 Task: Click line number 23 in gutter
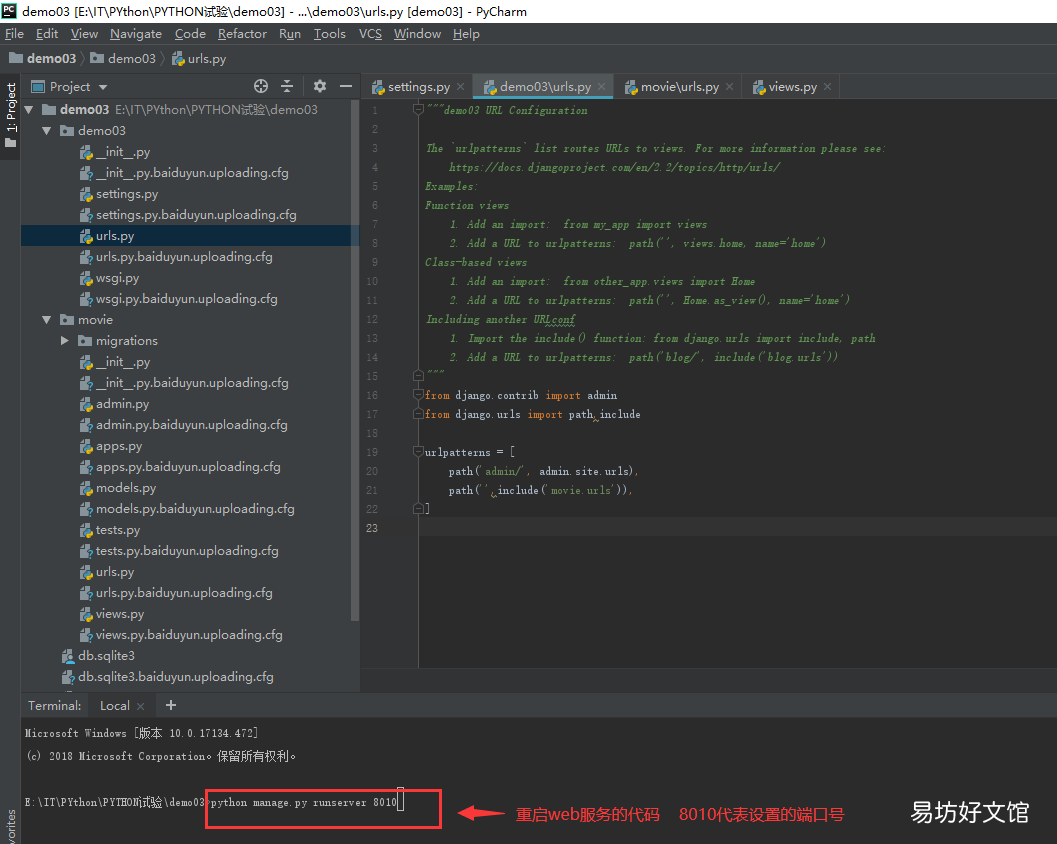click(x=372, y=528)
